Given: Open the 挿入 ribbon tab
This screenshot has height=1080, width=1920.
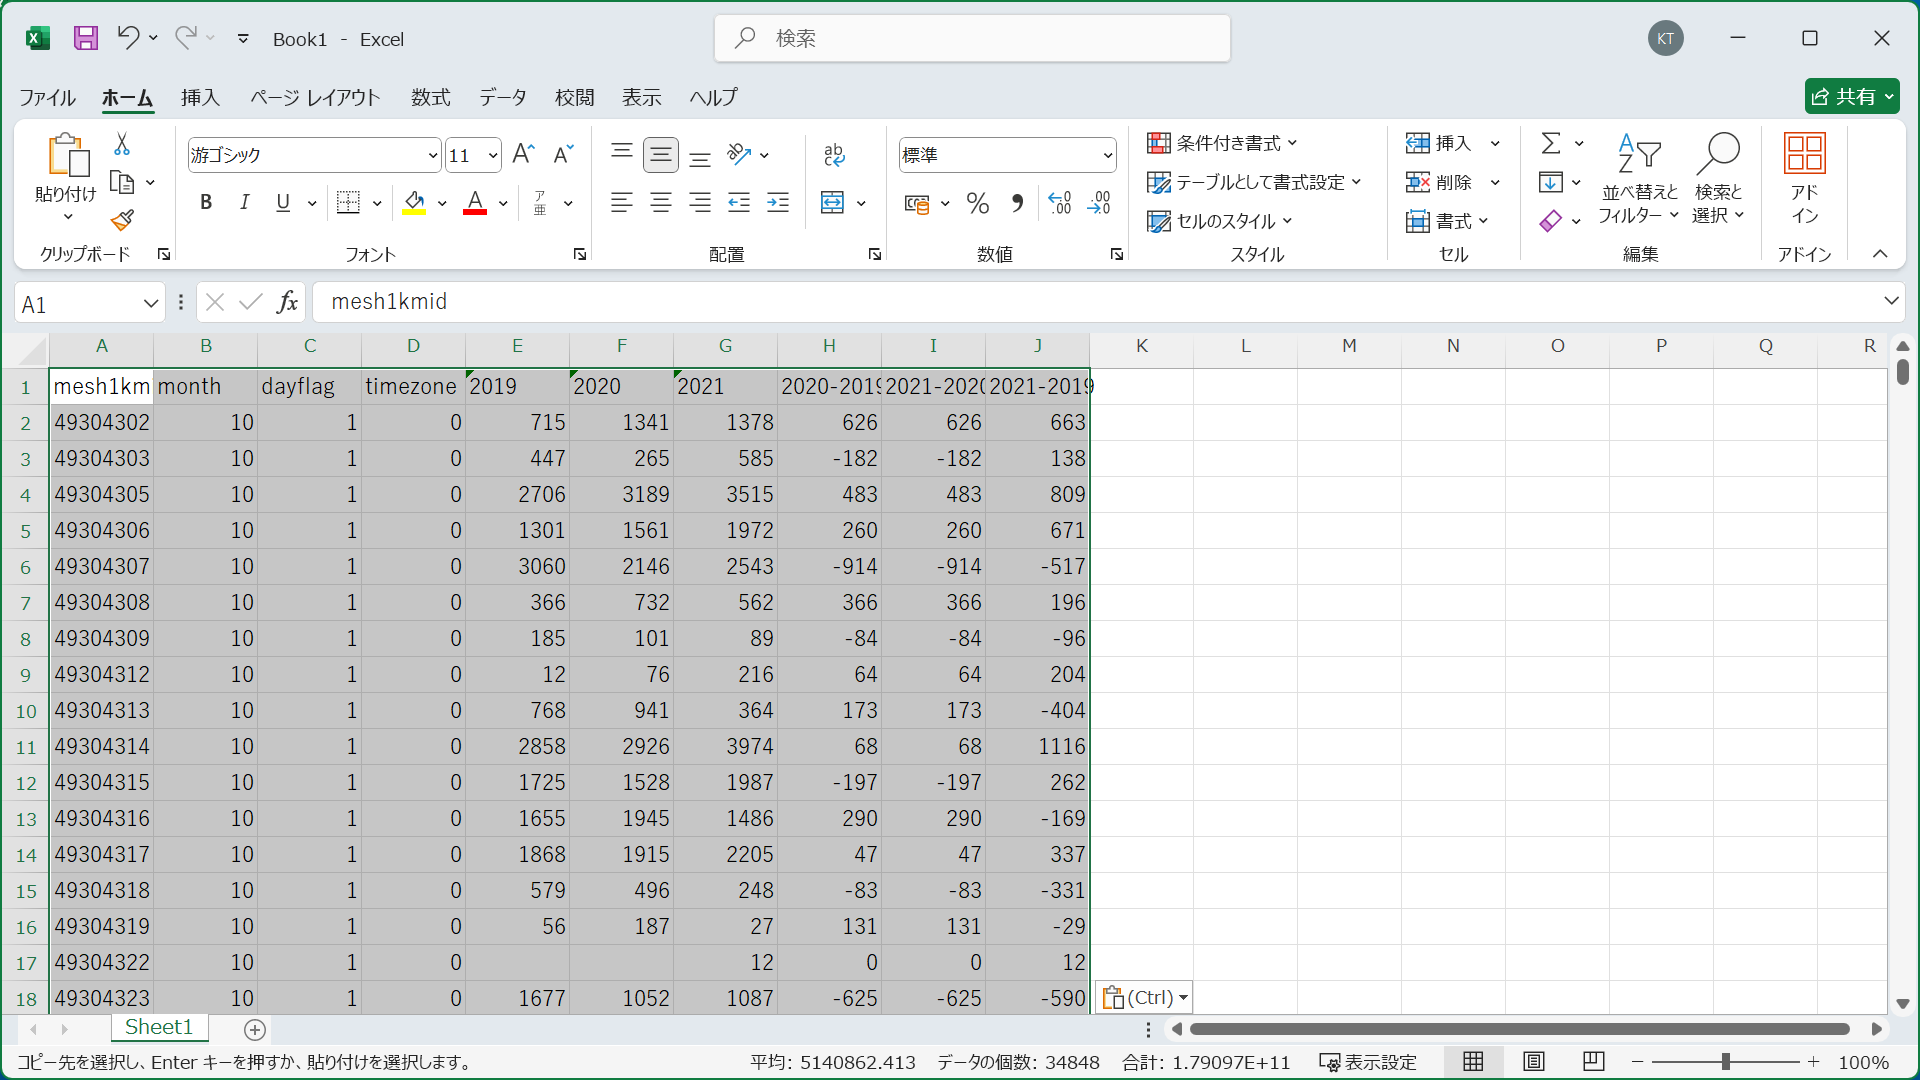Looking at the screenshot, I should point(200,97).
